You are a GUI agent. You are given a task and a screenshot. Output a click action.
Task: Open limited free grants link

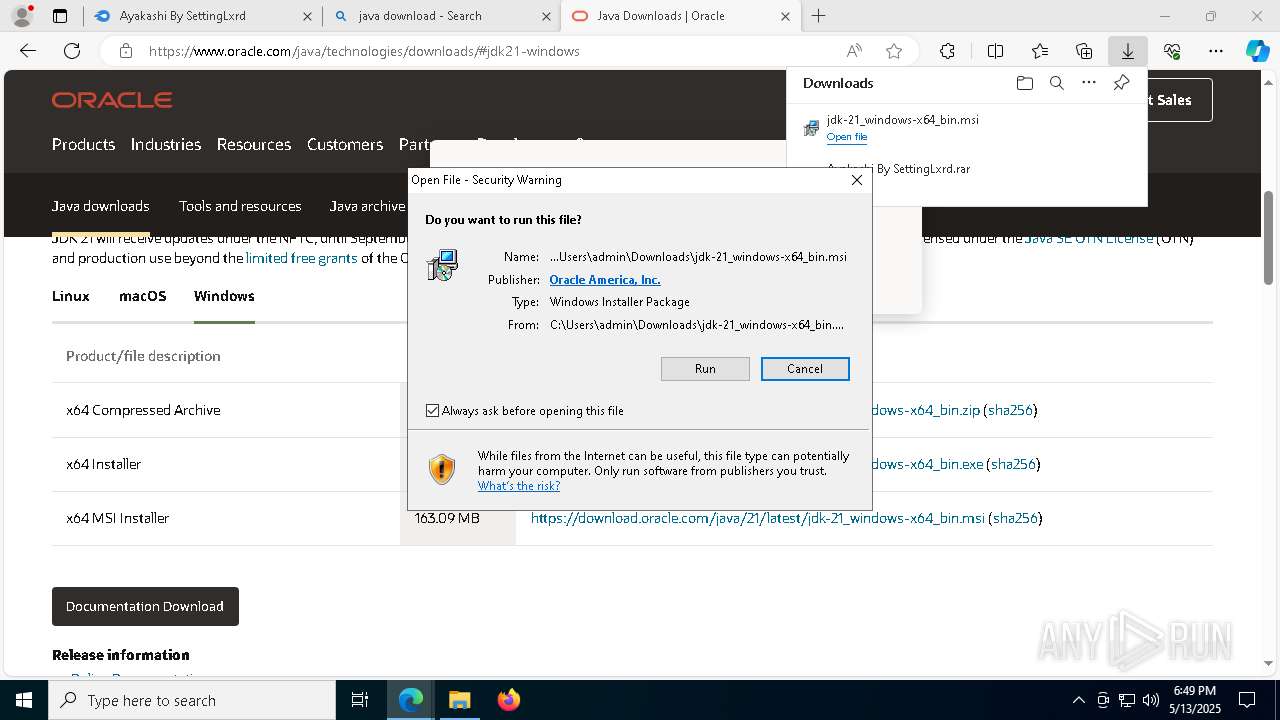coord(302,258)
